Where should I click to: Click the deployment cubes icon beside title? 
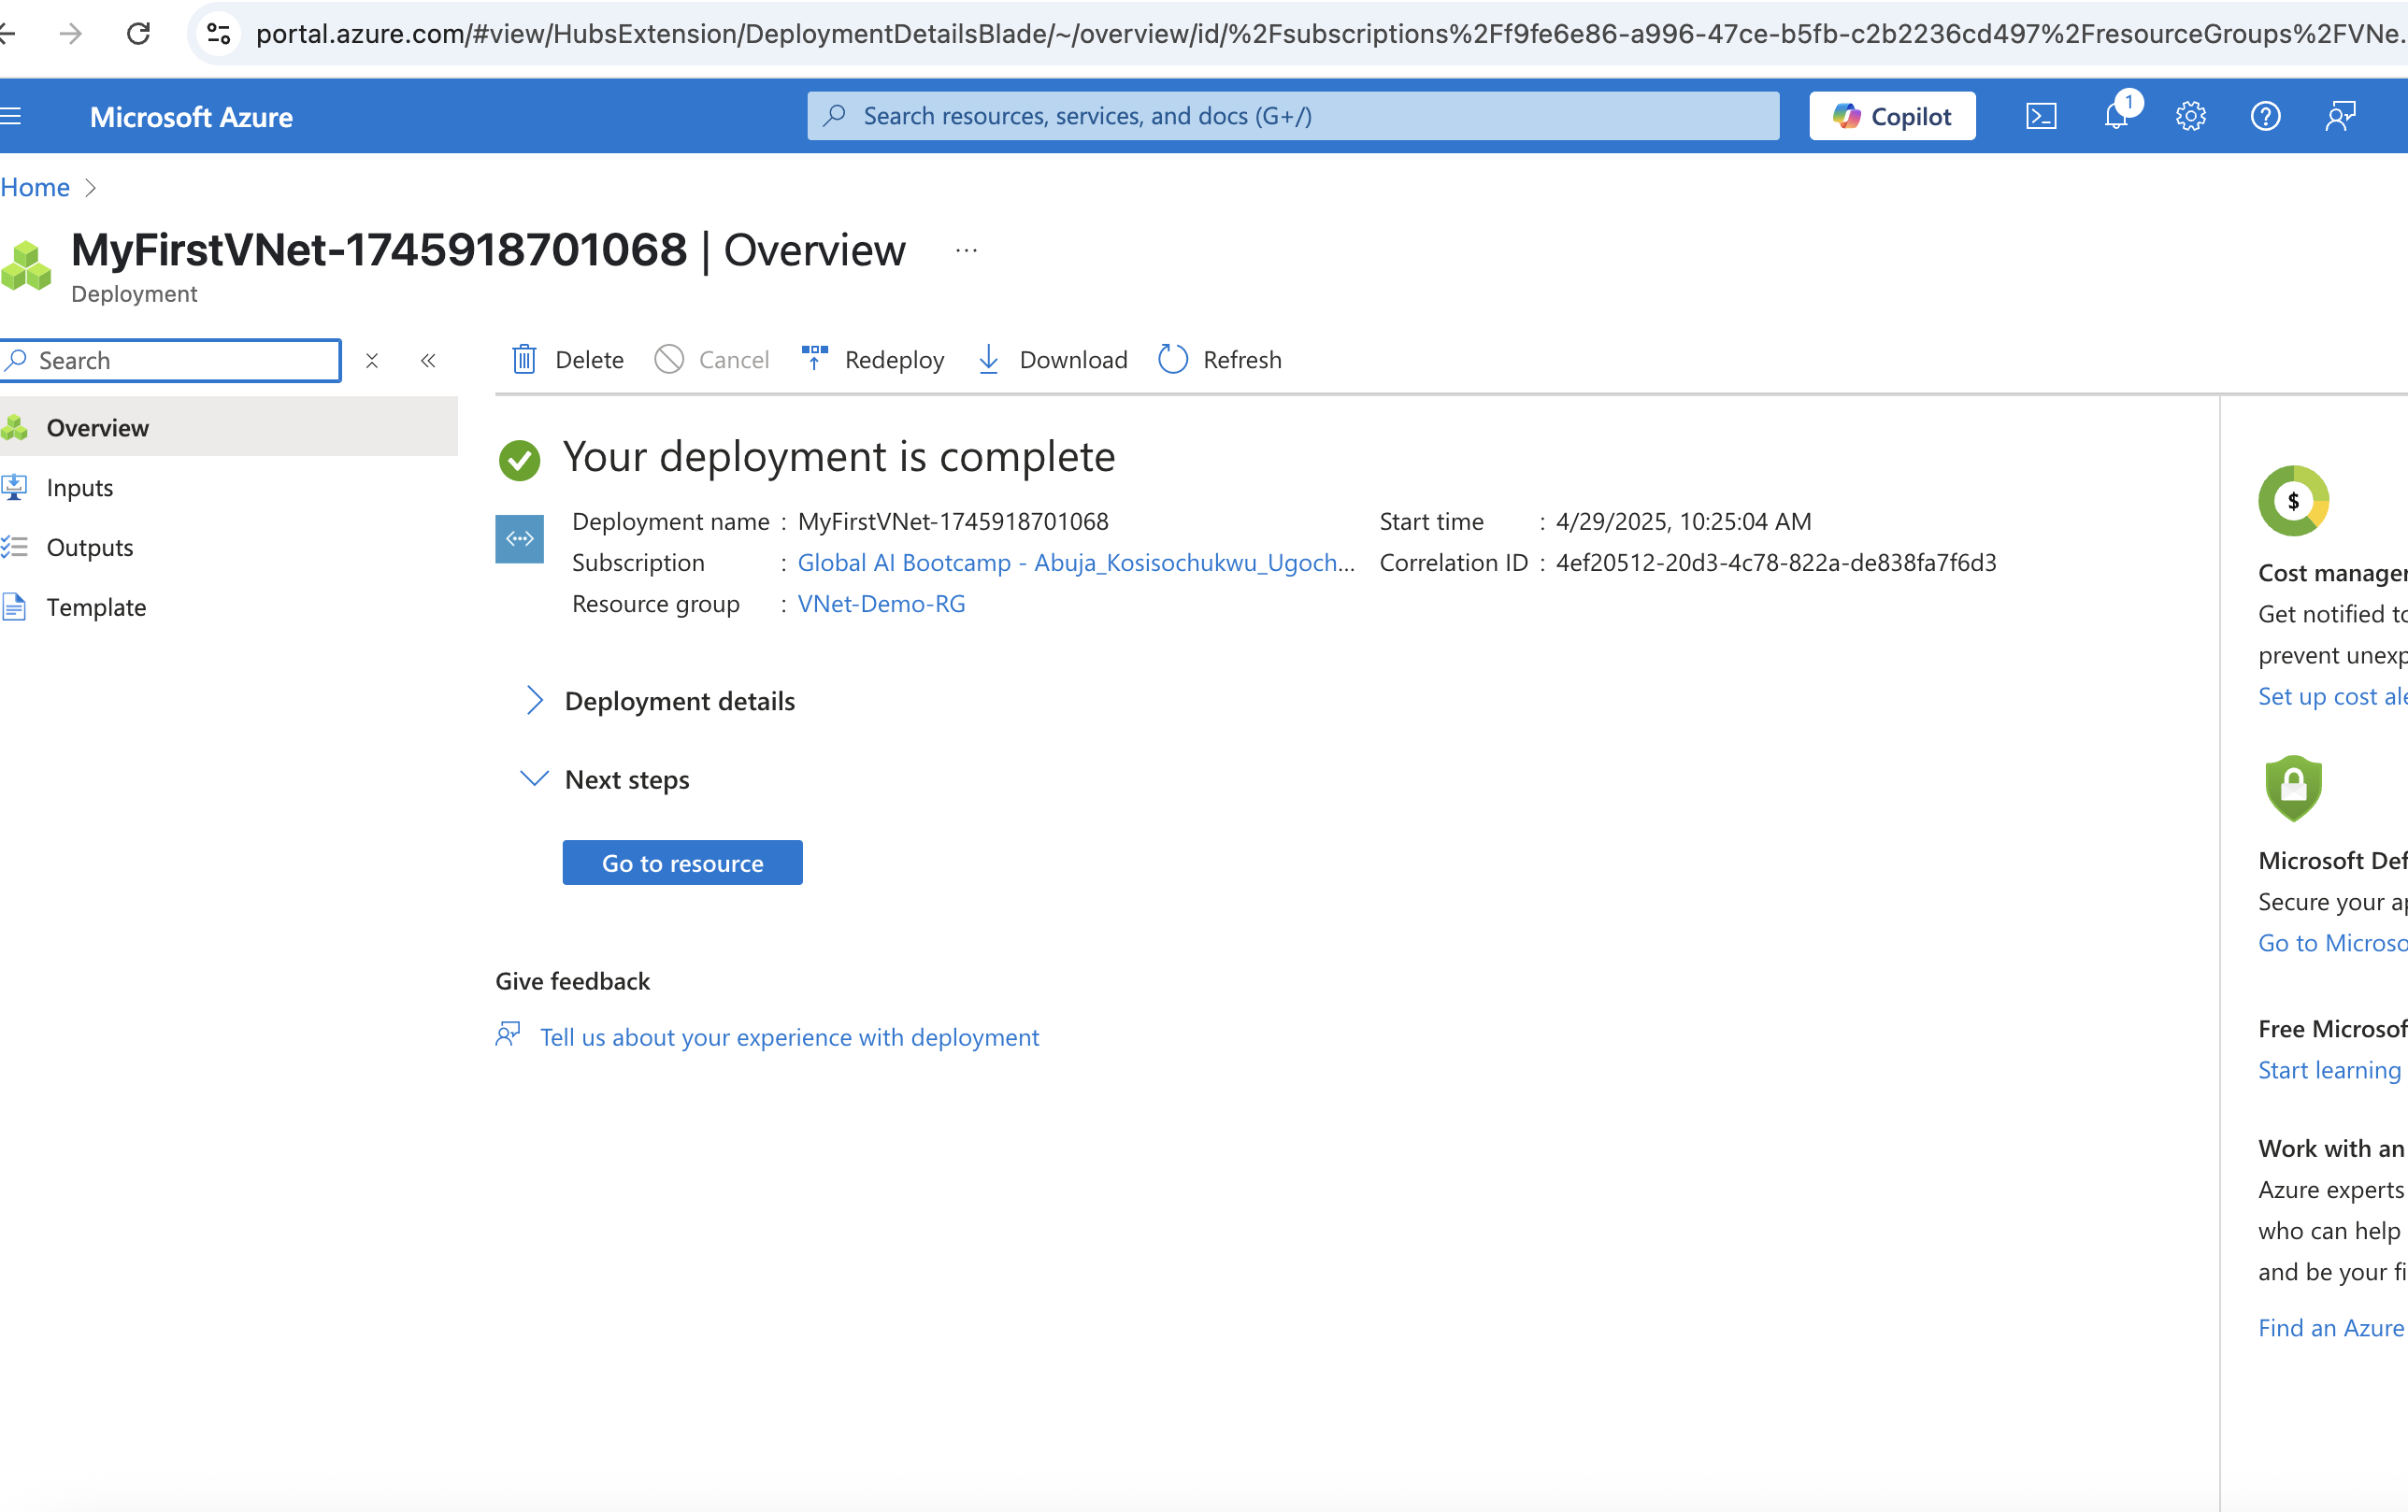tap(26, 265)
